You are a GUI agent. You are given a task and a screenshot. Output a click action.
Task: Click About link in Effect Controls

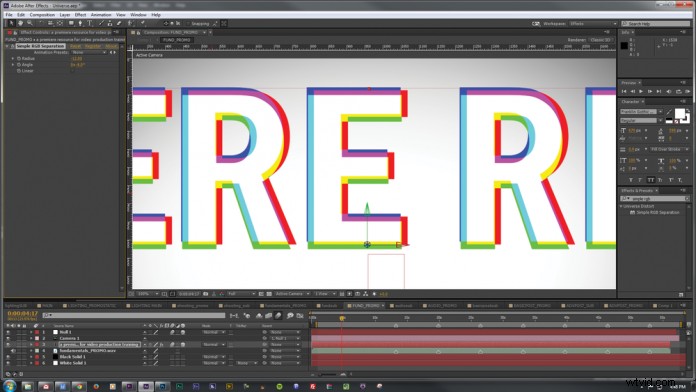(x=111, y=46)
